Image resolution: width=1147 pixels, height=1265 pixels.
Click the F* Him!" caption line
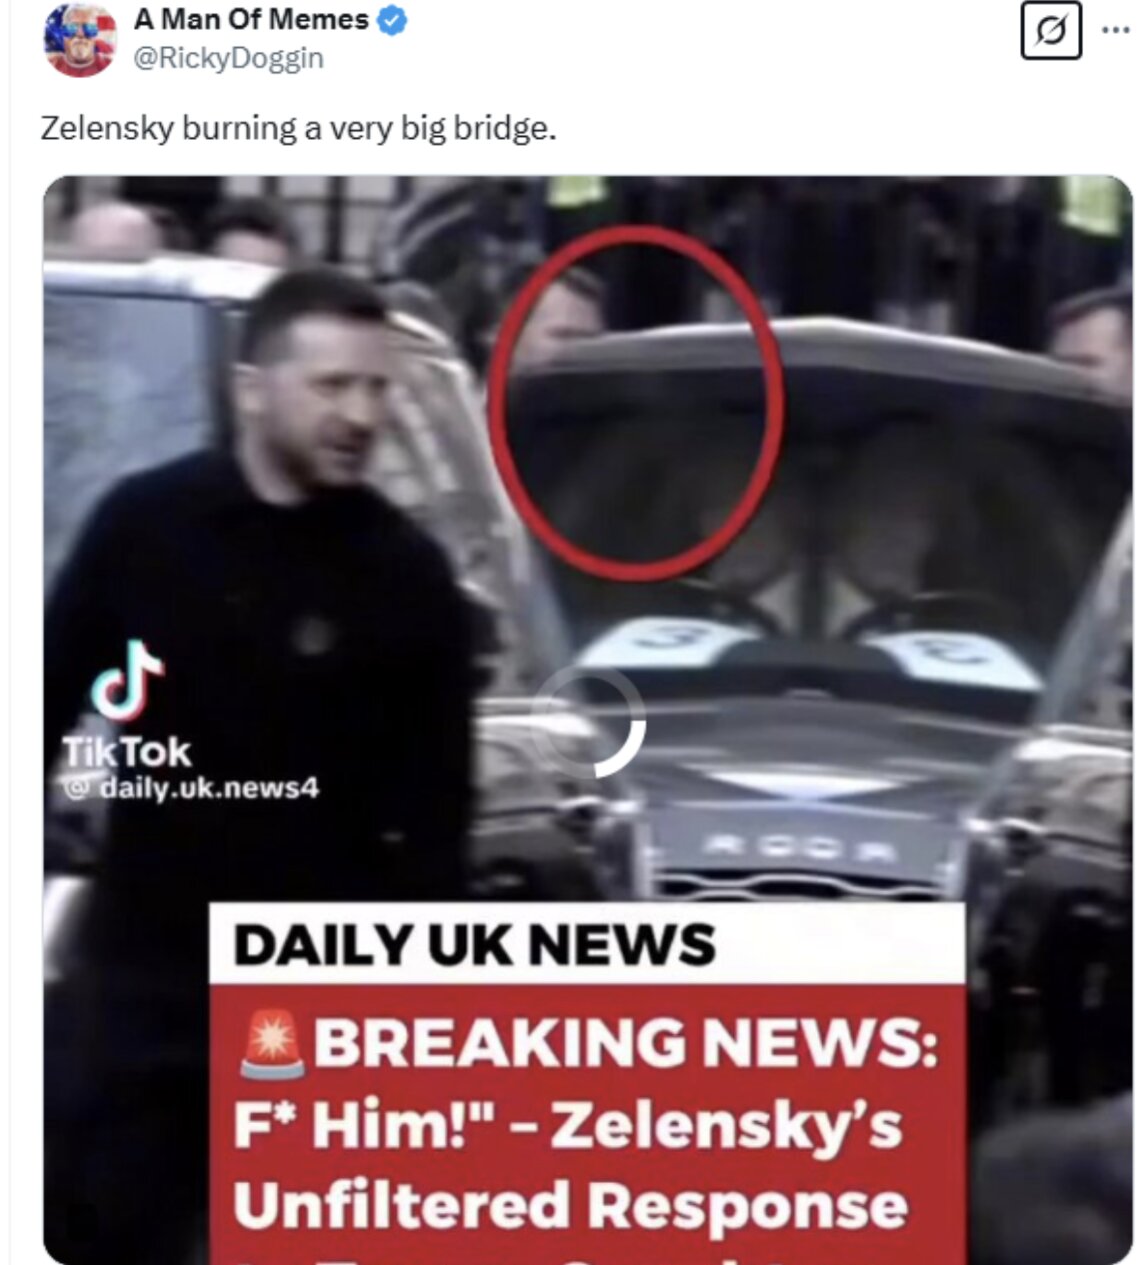click(x=381, y=1126)
